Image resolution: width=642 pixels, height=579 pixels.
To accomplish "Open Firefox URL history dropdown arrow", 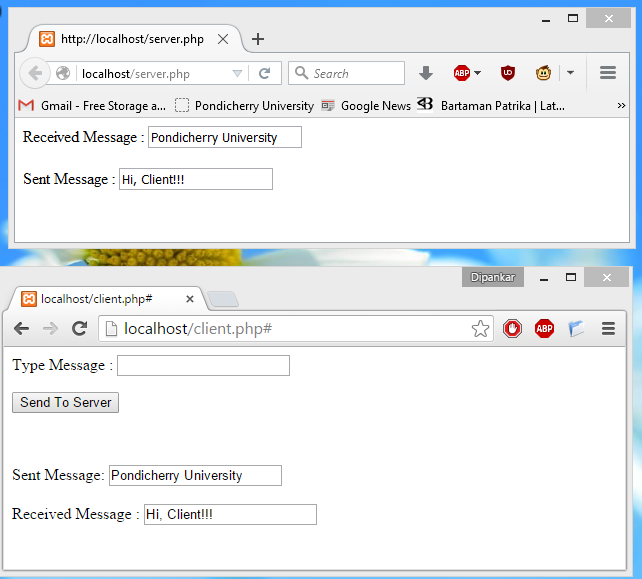I will (x=237, y=74).
